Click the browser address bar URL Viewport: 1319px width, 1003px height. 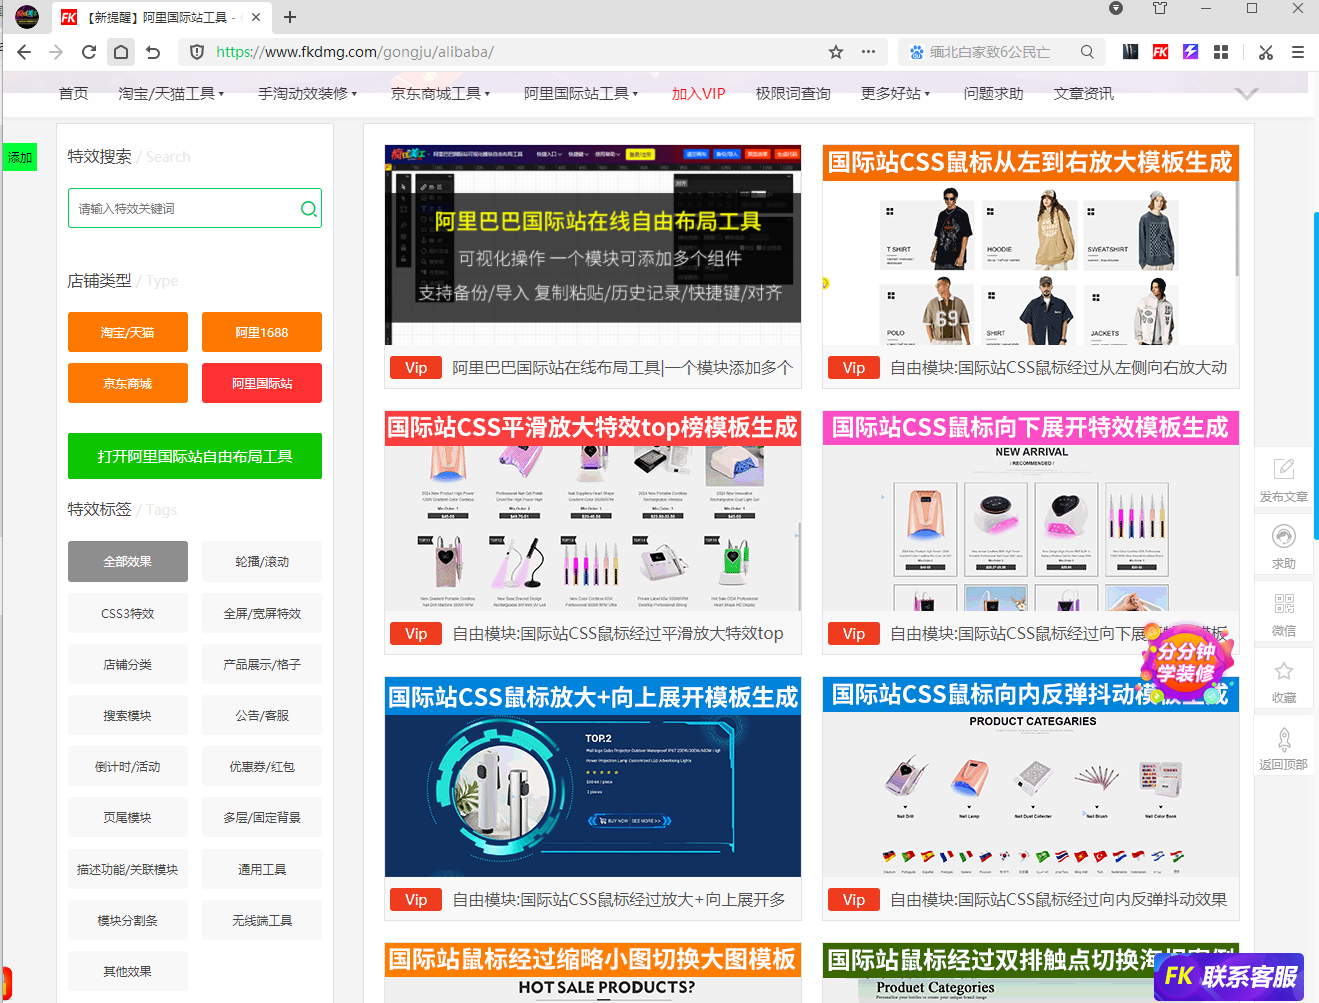pos(354,52)
